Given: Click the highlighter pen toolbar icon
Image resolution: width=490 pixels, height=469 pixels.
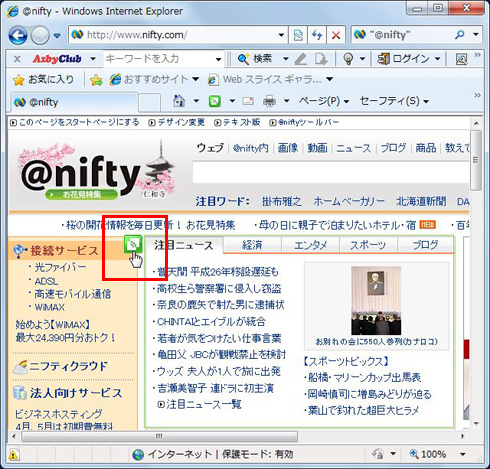Looking at the screenshot, I should coord(301,59).
